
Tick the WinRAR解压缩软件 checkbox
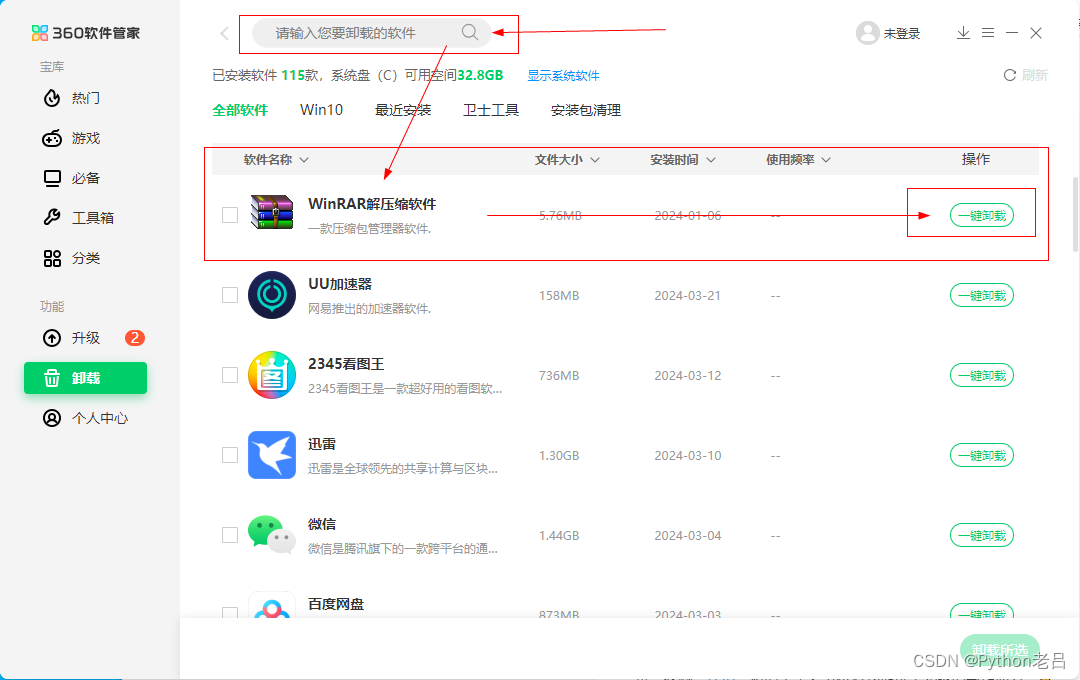click(x=230, y=215)
